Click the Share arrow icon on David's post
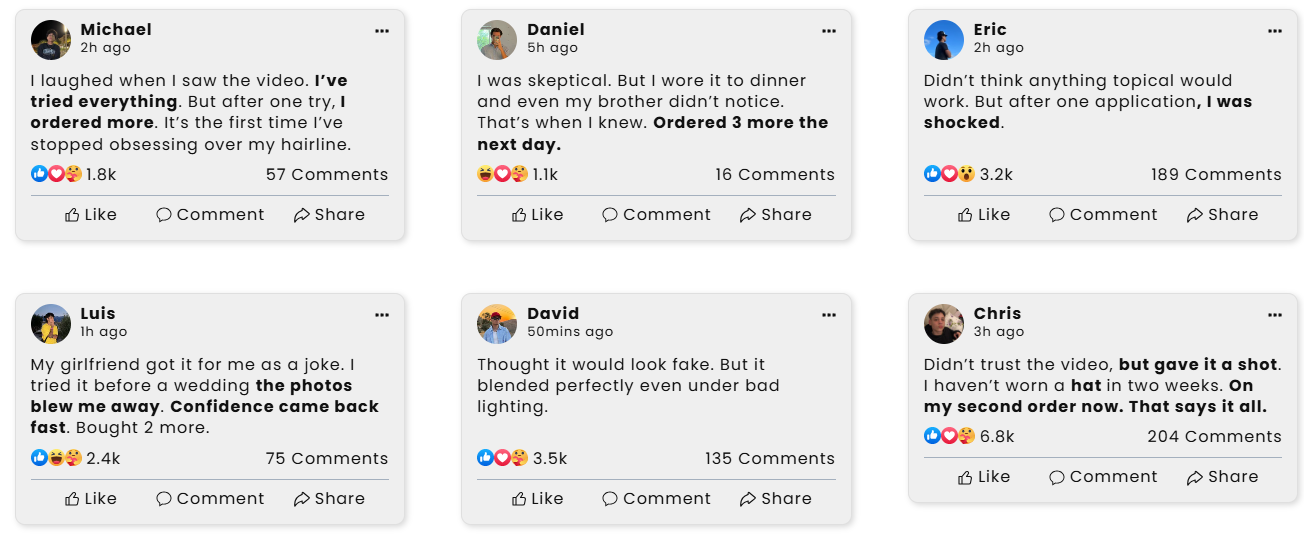Image resolution: width=1304 pixels, height=543 pixels. coord(748,499)
